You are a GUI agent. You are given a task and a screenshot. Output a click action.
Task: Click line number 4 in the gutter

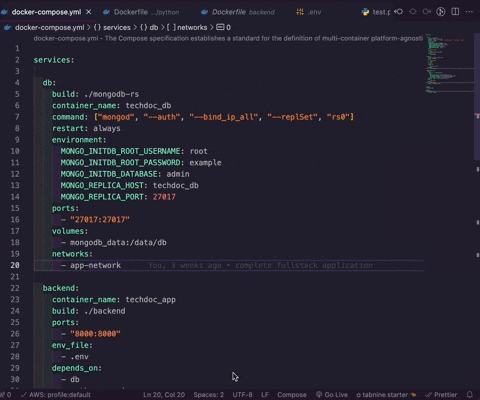coord(17,83)
